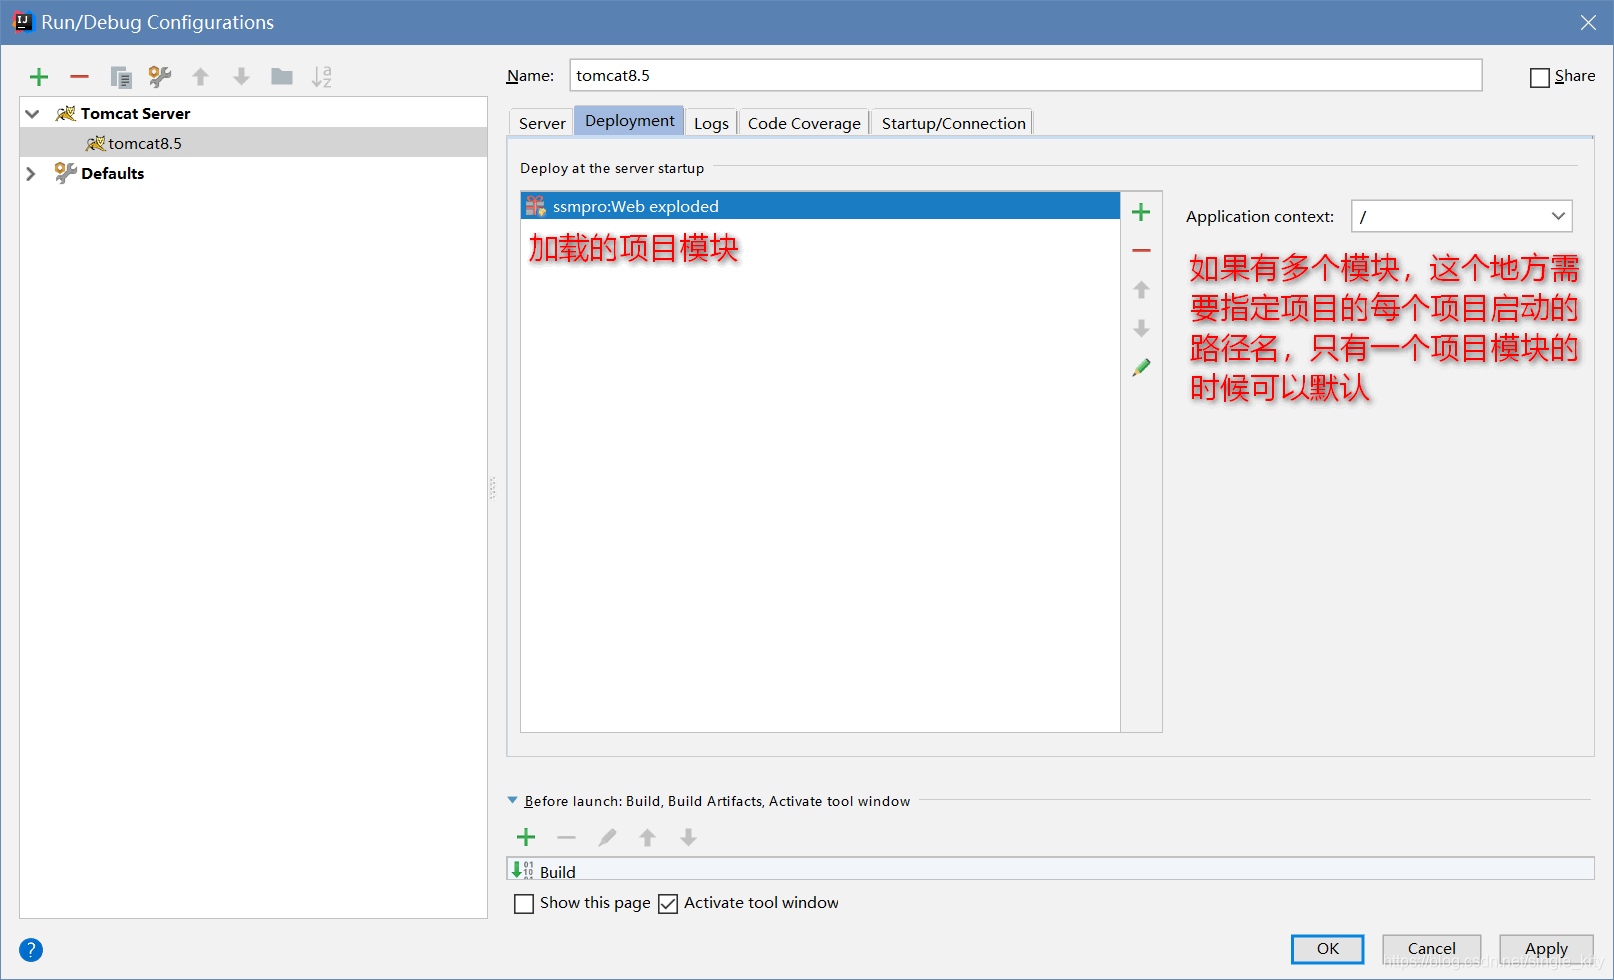1614x980 pixels.
Task: Click IntelliJ logo in title bar
Action: tap(22, 22)
